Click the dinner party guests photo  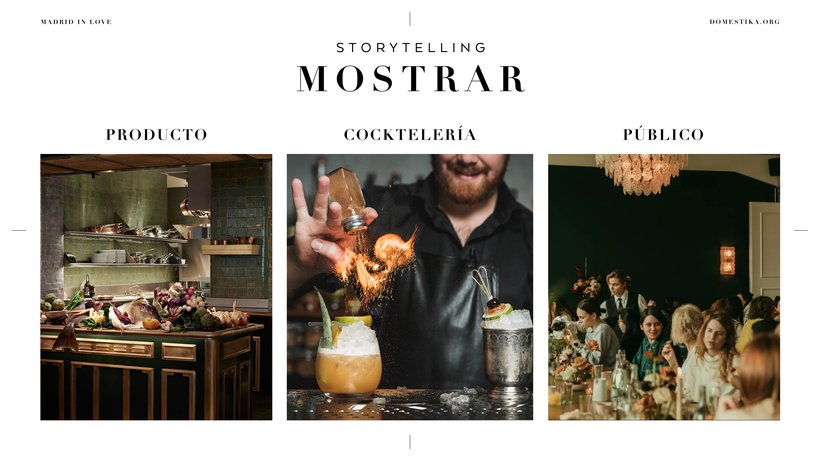pos(664,287)
